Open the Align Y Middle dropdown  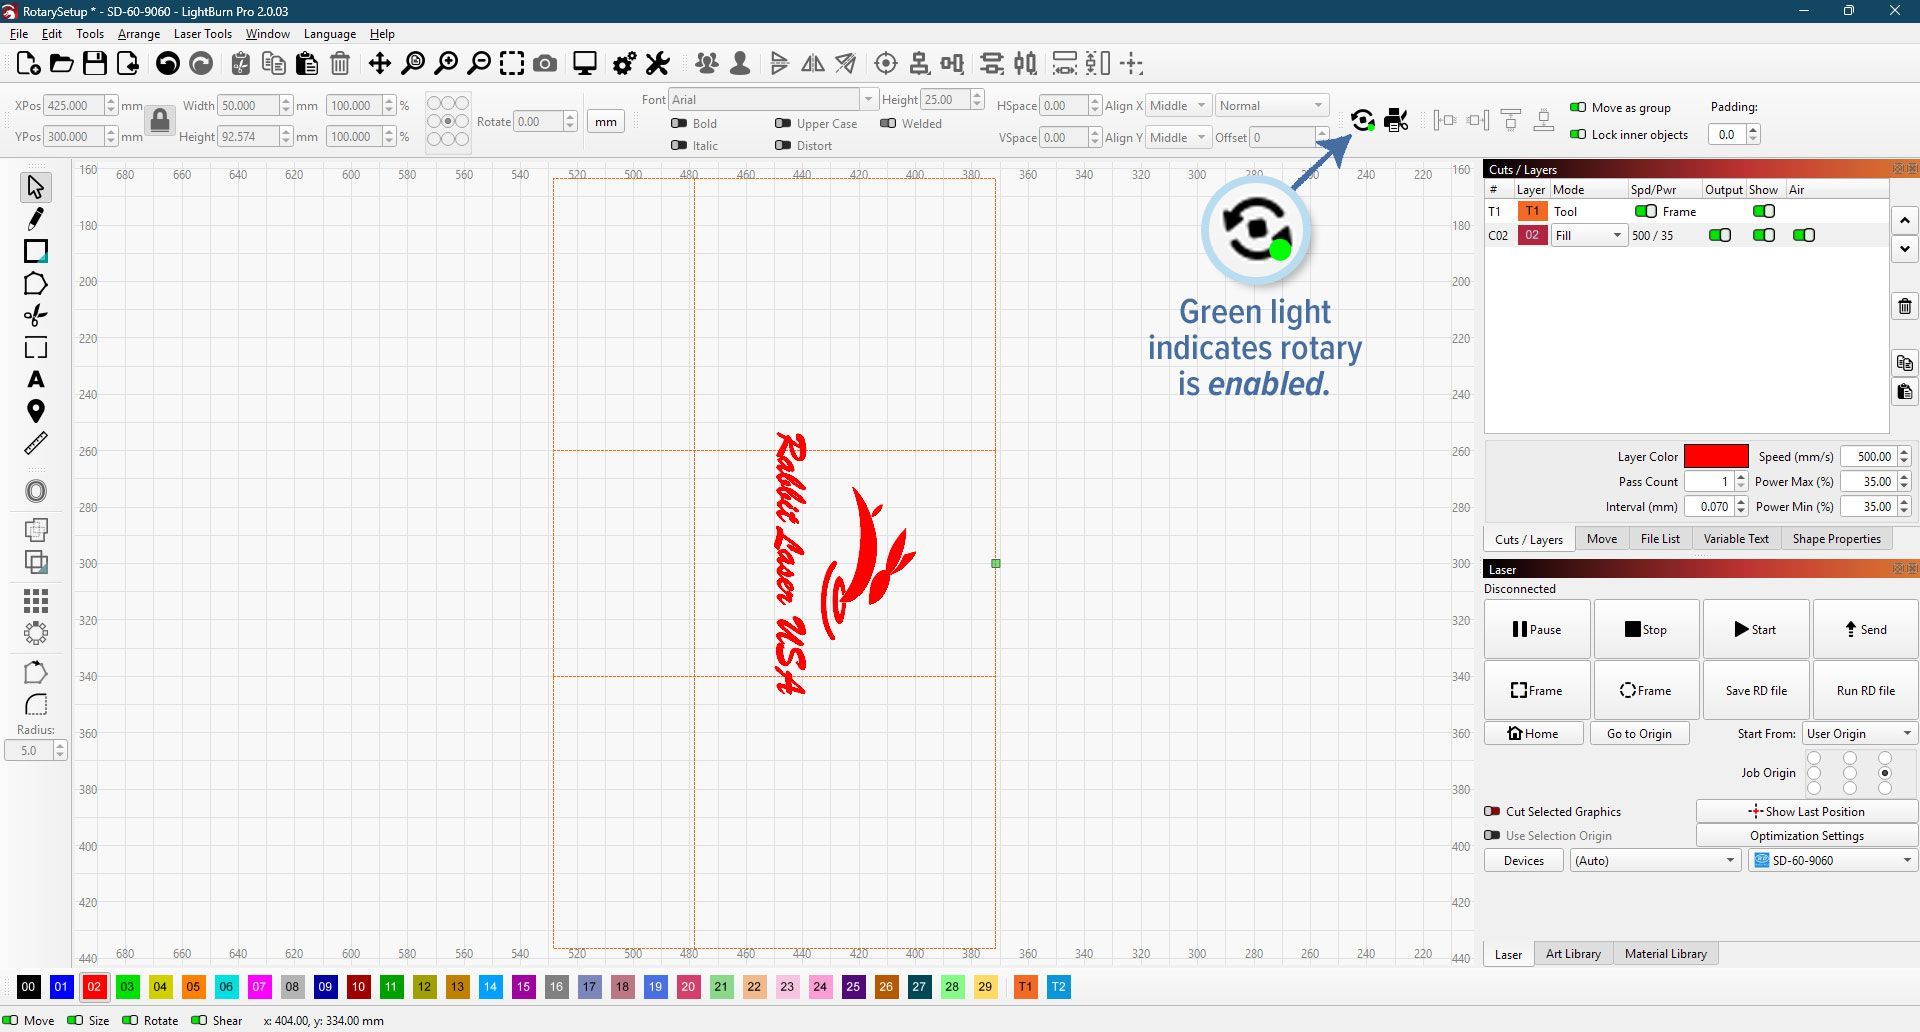(1177, 137)
